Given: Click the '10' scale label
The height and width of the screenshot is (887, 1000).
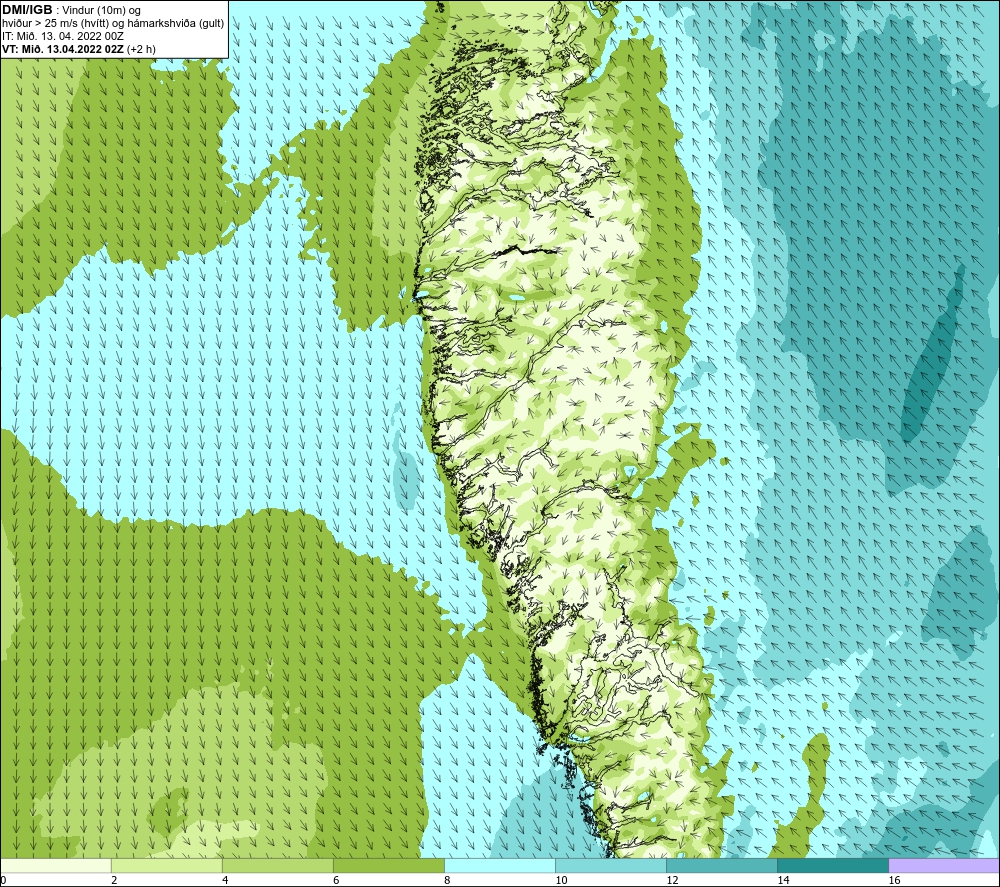Looking at the screenshot, I should 561,881.
